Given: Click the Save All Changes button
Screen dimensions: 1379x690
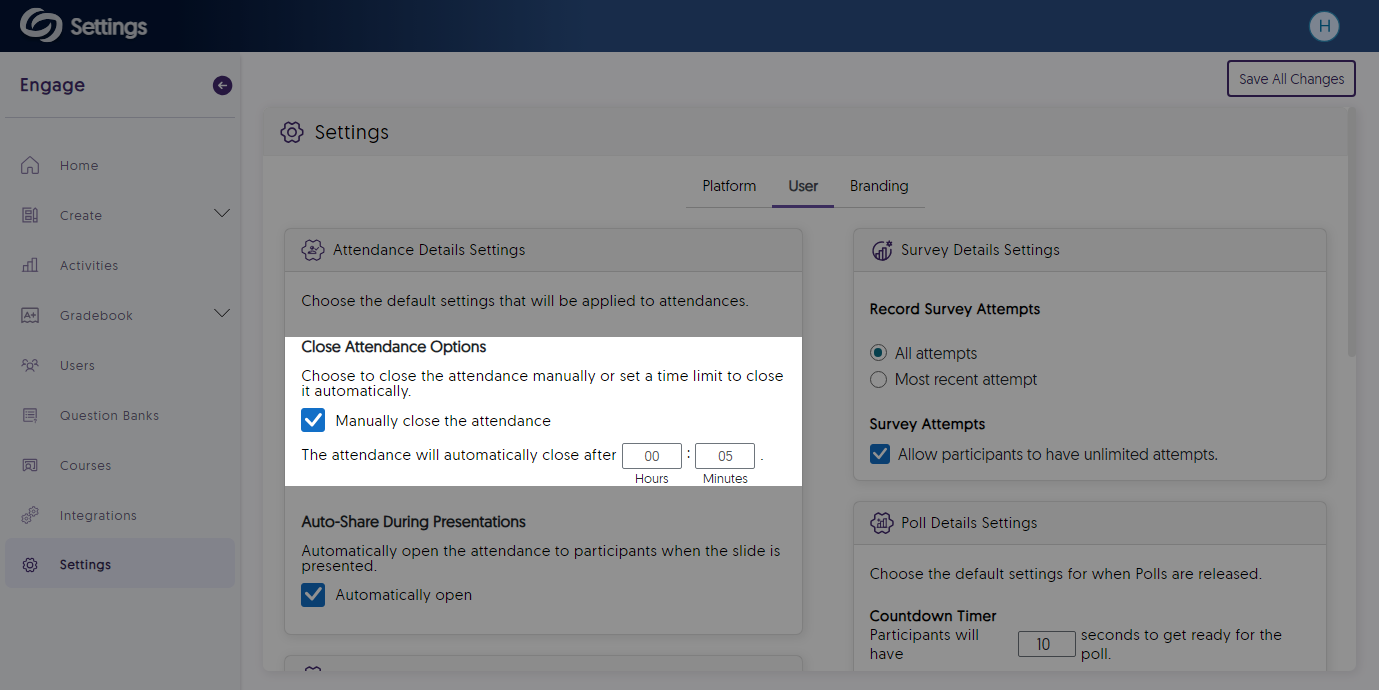Looking at the screenshot, I should (x=1291, y=79).
